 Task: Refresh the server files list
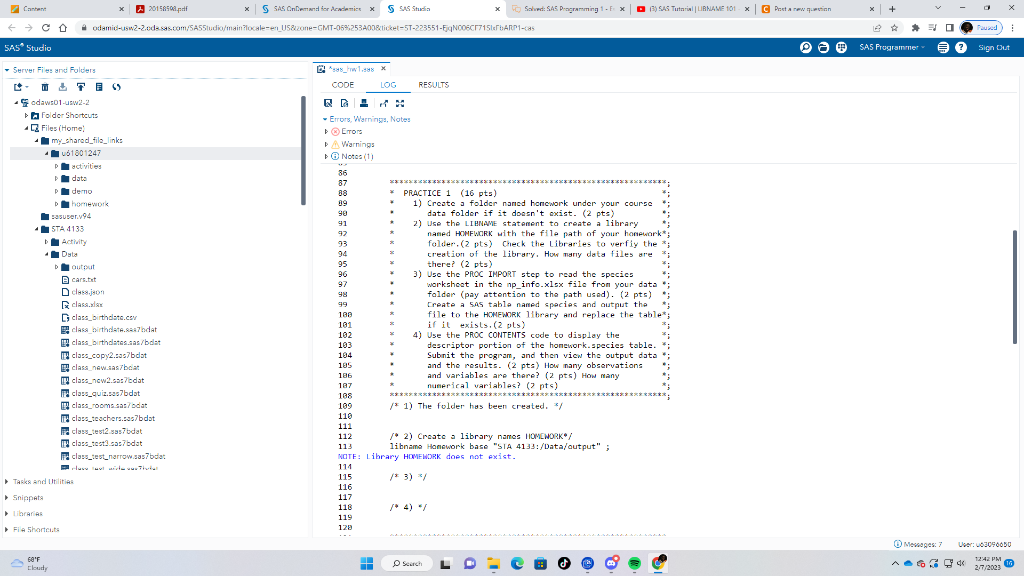coord(116,89)
